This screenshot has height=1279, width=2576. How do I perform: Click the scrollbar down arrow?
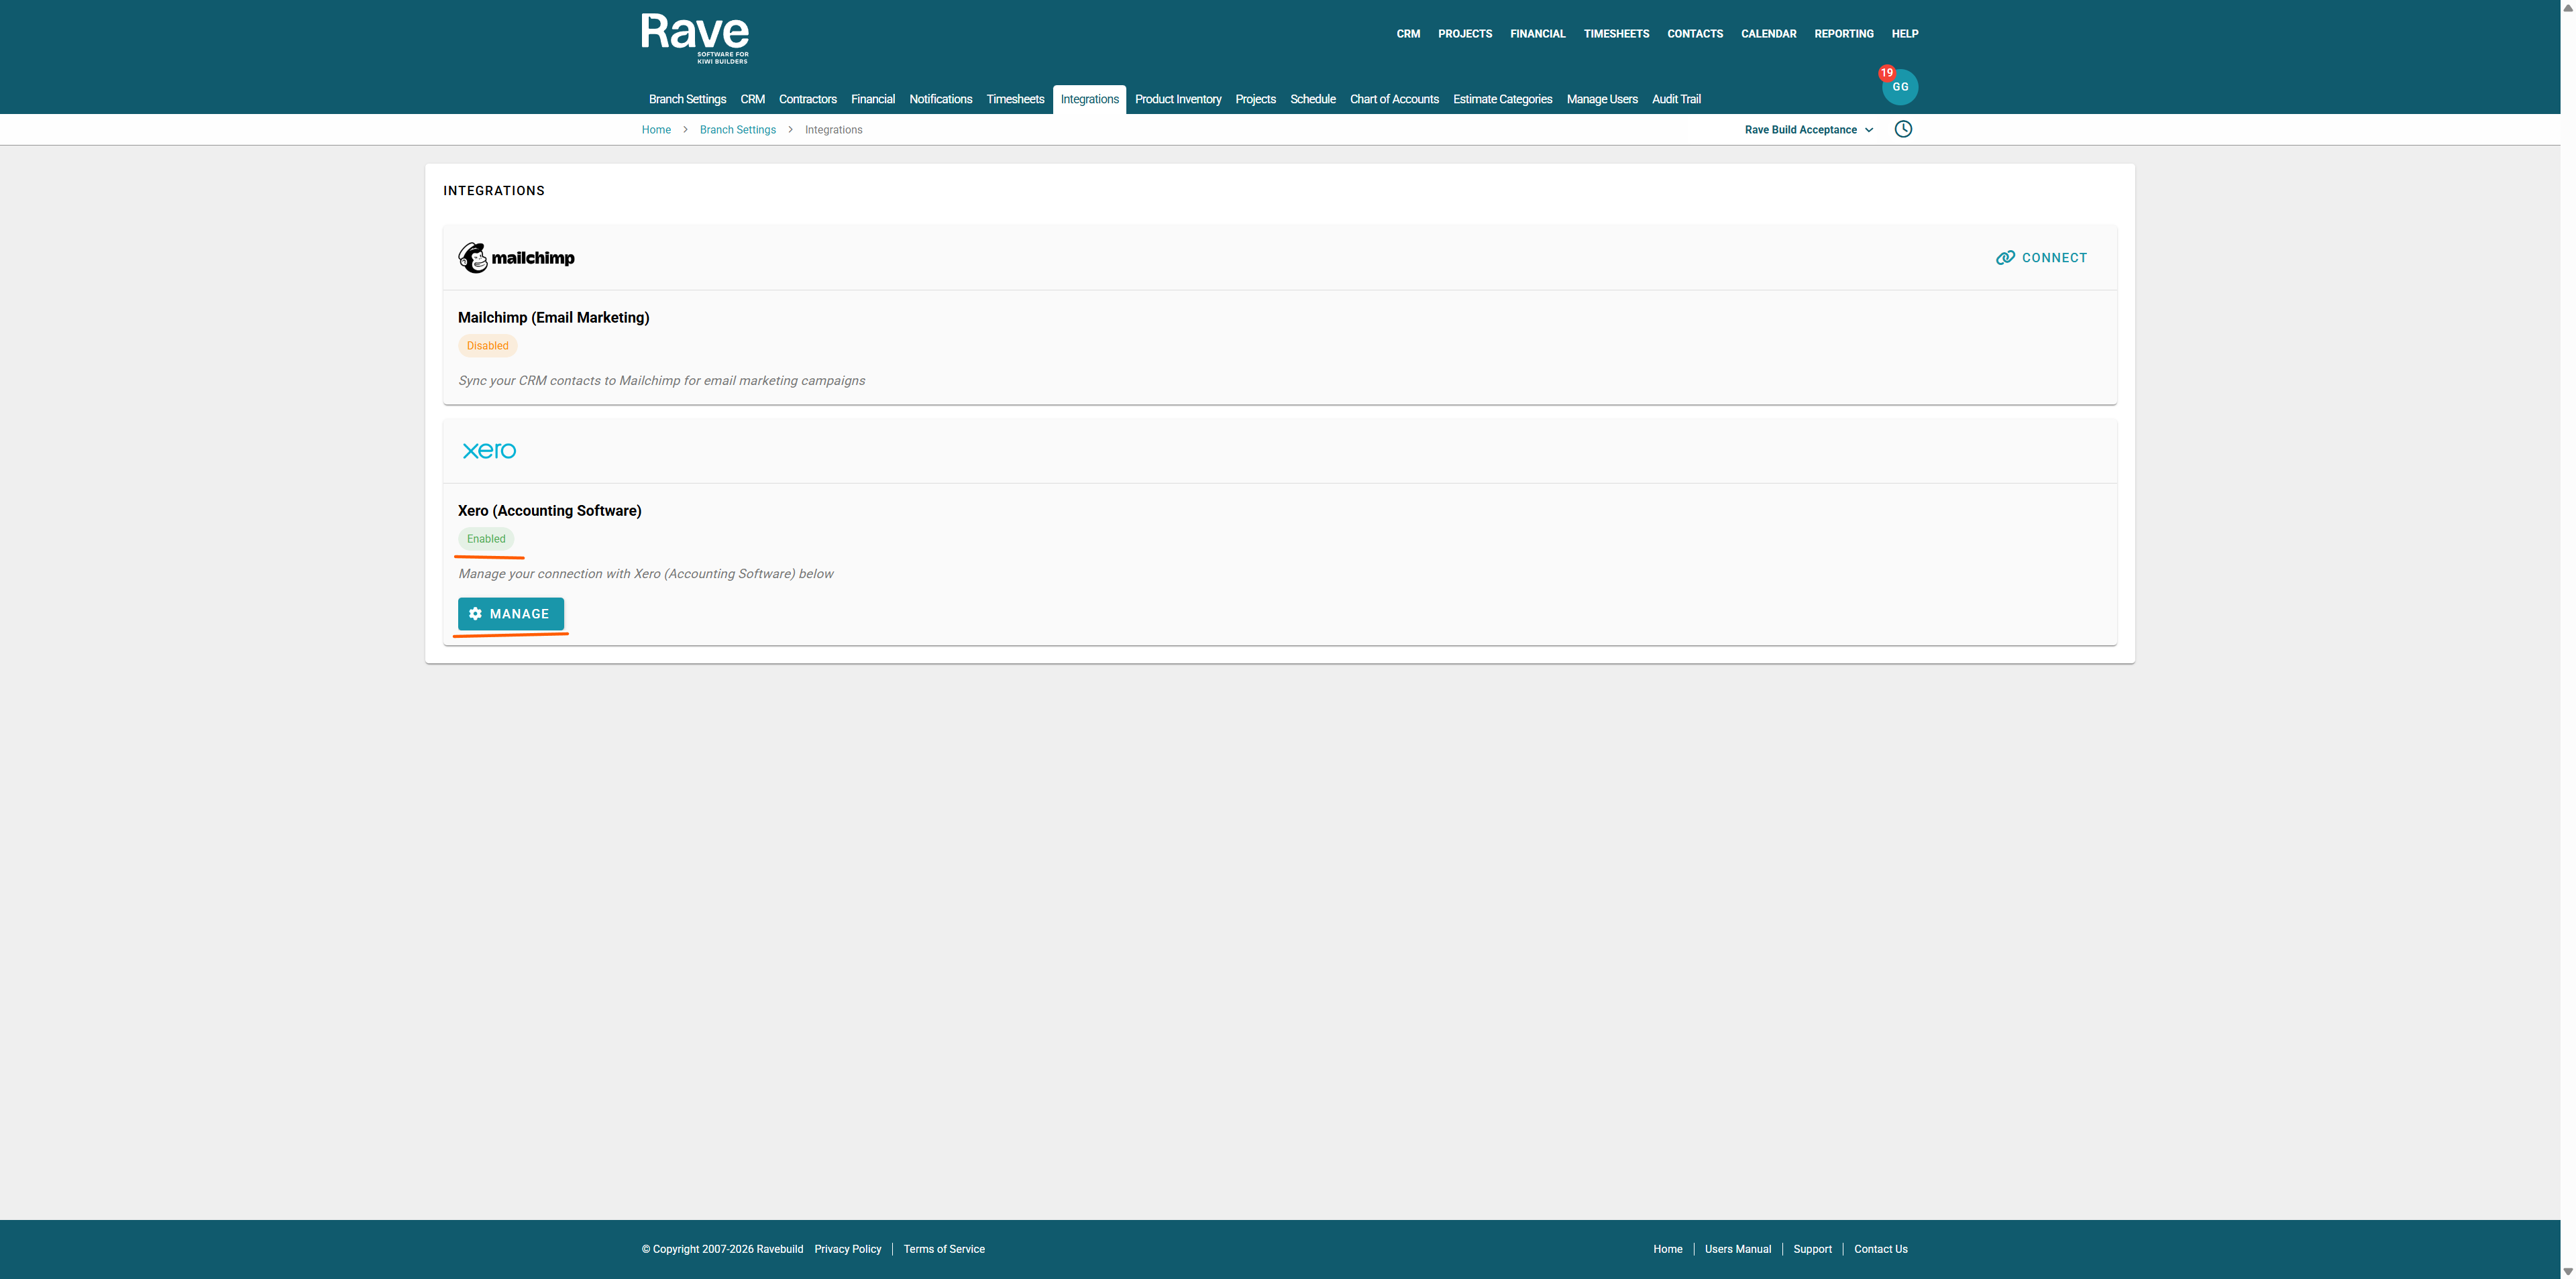click(x=2567, y=1272)
